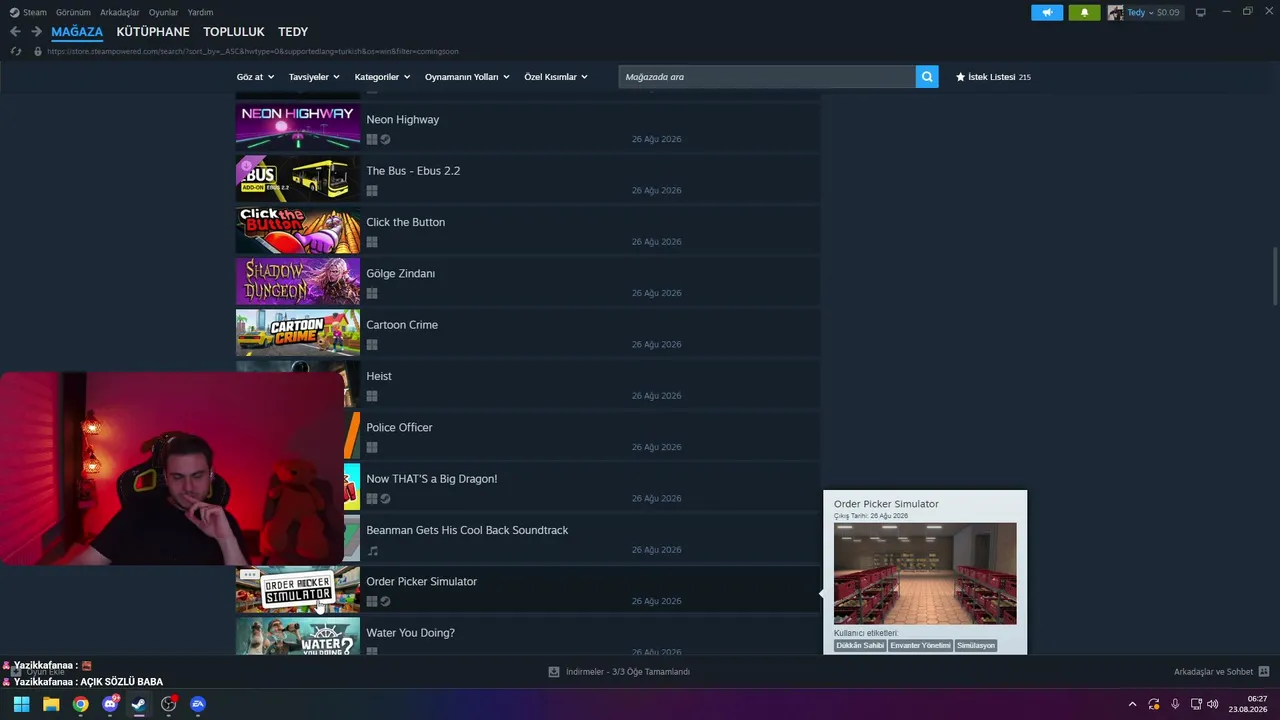Screen dimensions: 1280x720
Task: Click the star icon beside İstek Listesi
Action: [x=960, y=77]
